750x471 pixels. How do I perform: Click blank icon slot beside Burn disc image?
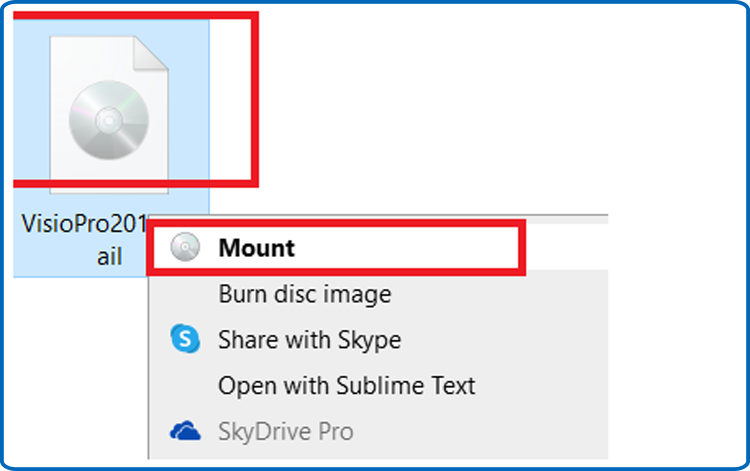[185, 294]
